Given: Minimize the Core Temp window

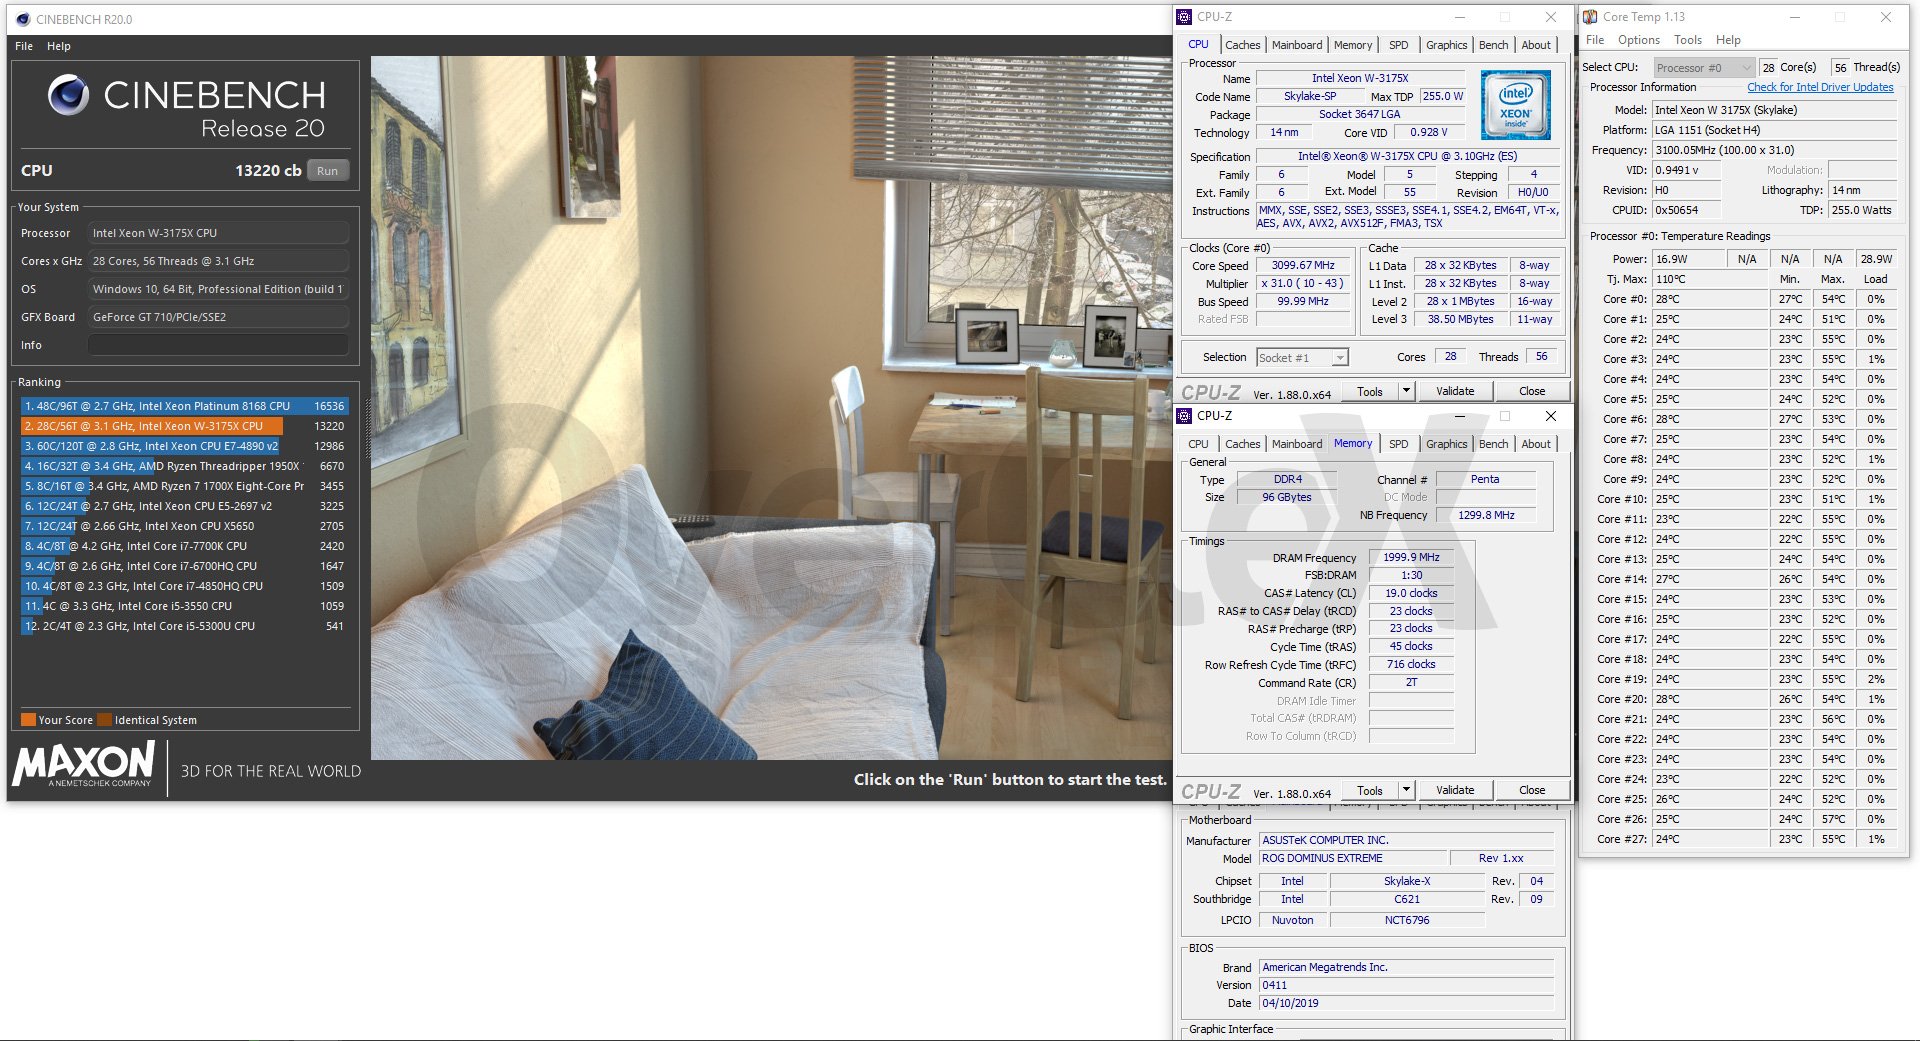Looking at the screenshot, I should click(1795, 17).
